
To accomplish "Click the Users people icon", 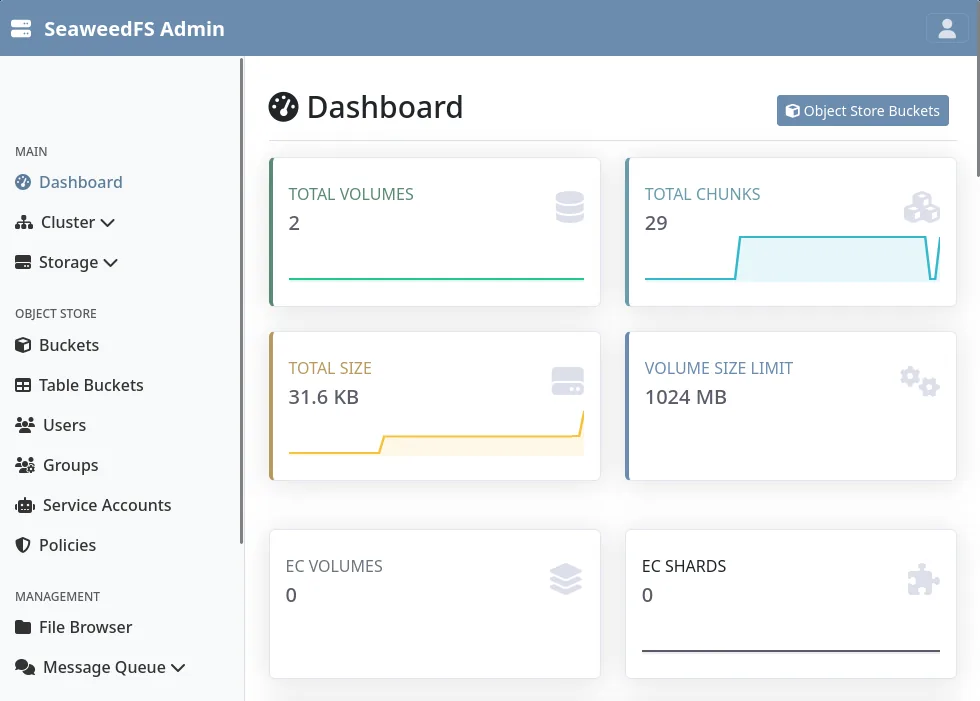I will 25,425.
